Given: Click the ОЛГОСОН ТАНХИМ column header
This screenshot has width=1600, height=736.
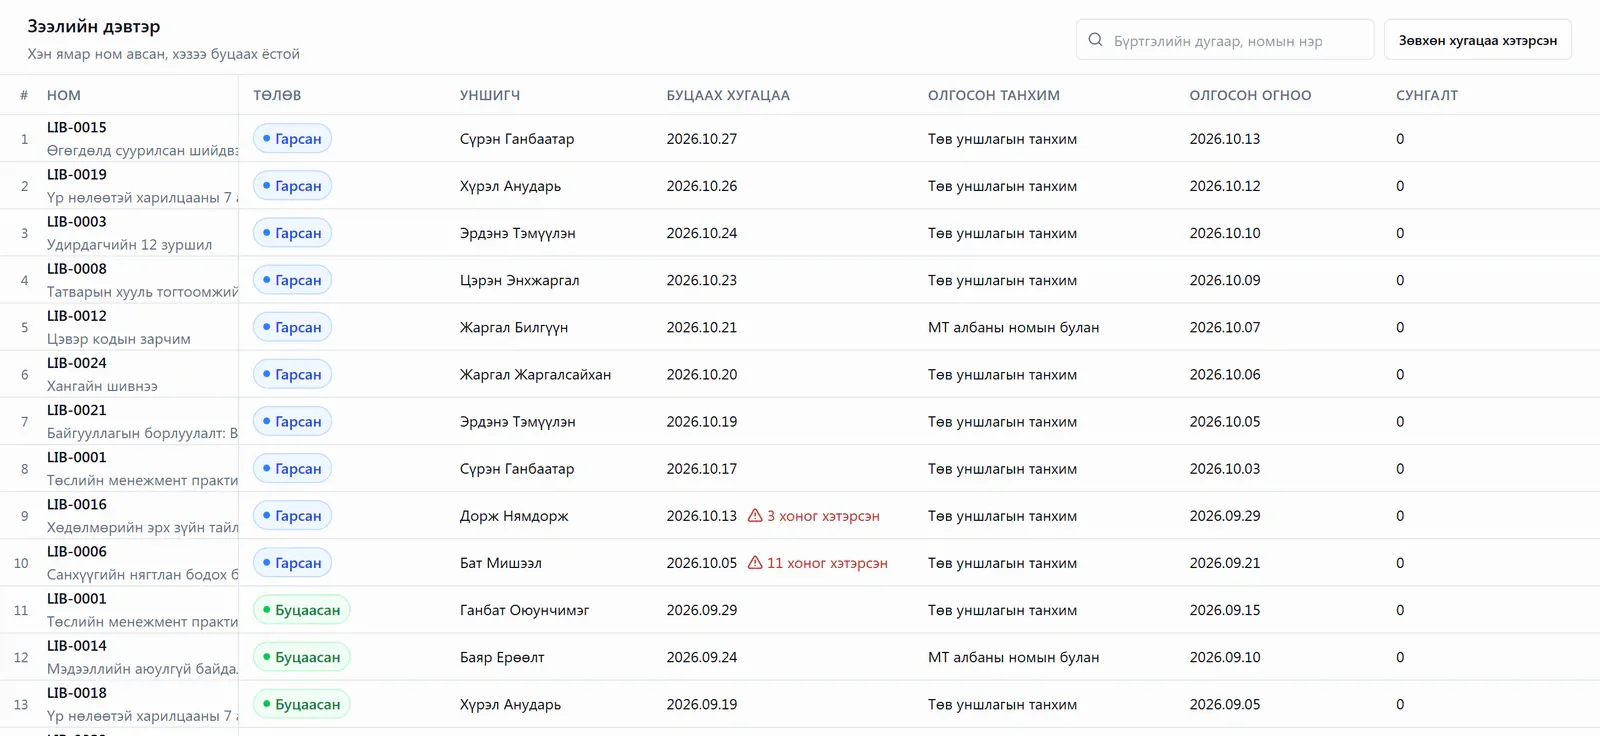Looking at the screenshot, I should tap(994, 95).
